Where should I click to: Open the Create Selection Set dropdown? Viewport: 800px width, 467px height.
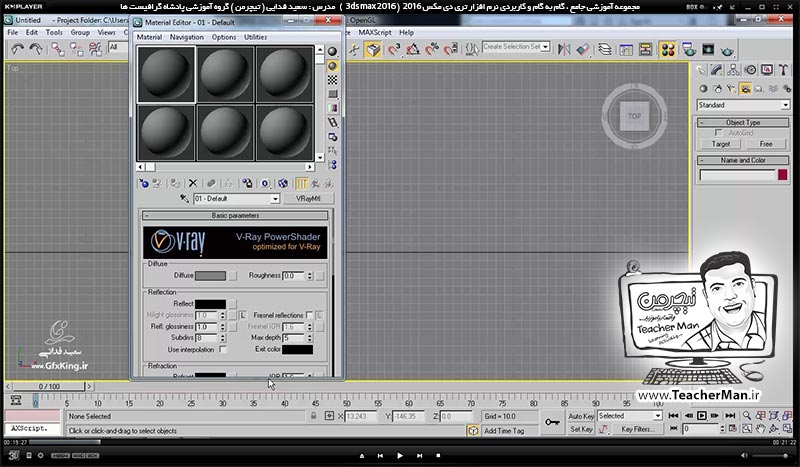tap(545, 46)
